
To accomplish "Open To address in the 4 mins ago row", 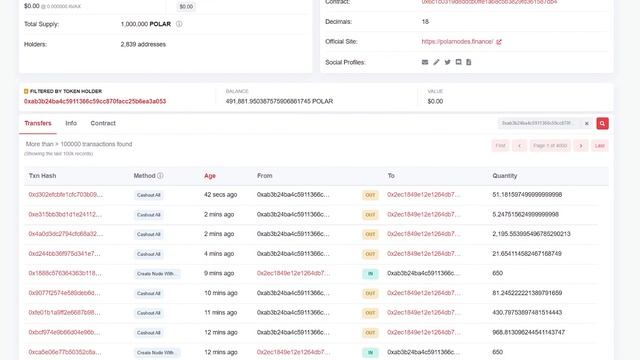I will tap(424, 253).
